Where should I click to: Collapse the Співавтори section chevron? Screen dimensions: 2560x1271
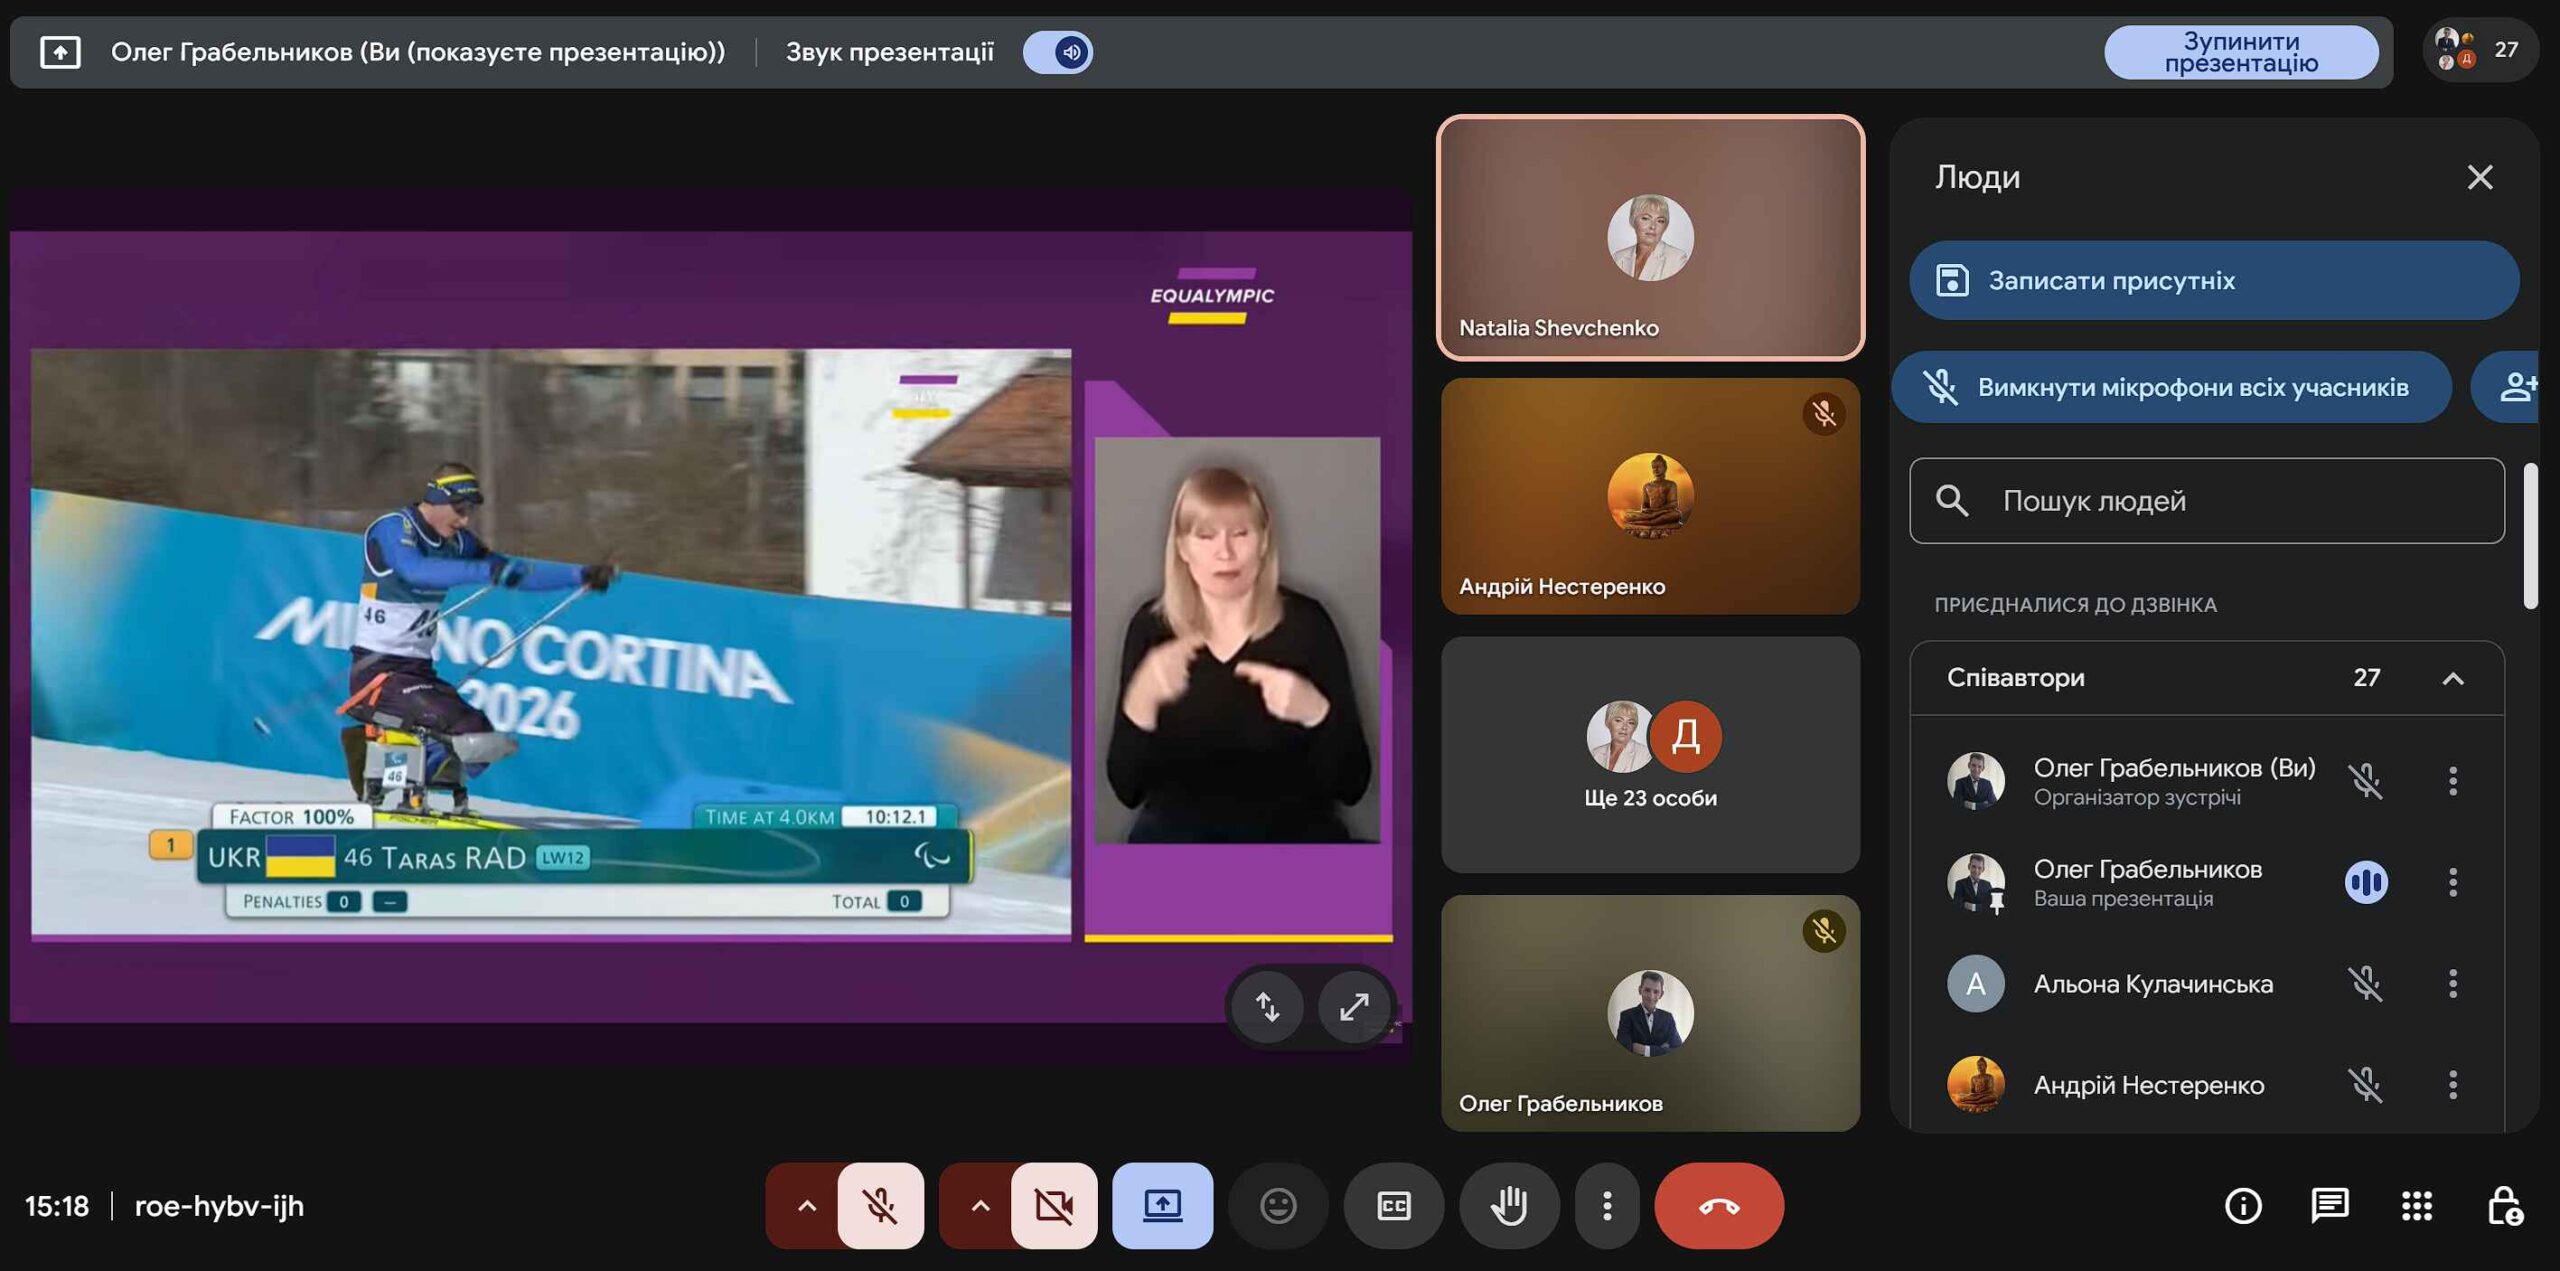2452,678
